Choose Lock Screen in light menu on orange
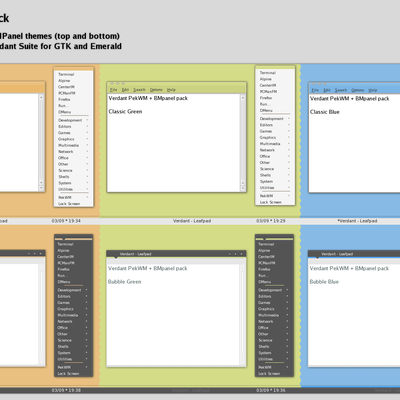400x400 pixels. point(69,204)
